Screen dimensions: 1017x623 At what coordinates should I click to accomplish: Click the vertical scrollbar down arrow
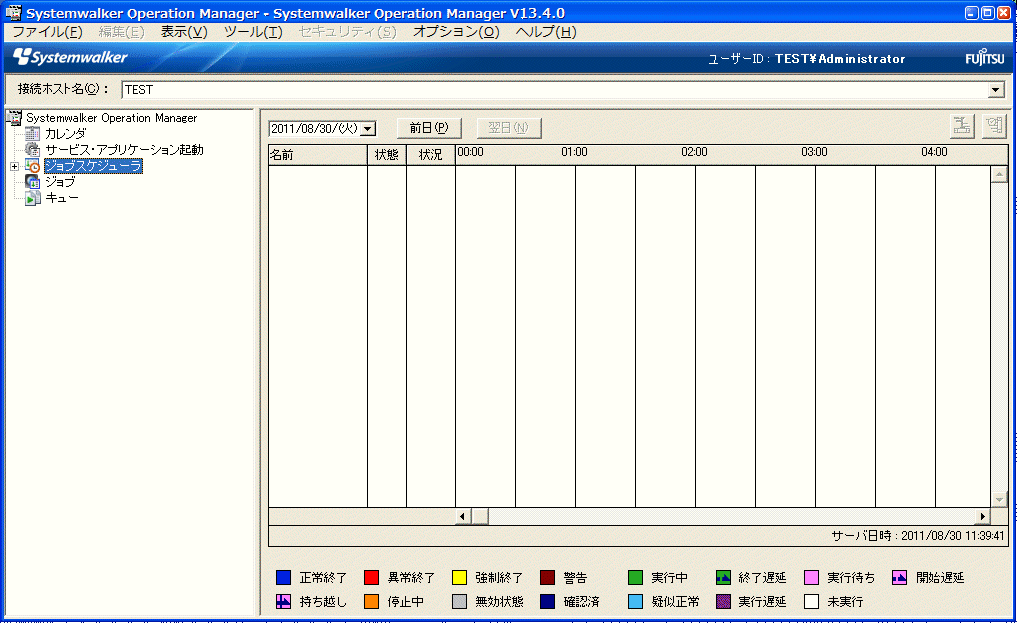point(999,500)
